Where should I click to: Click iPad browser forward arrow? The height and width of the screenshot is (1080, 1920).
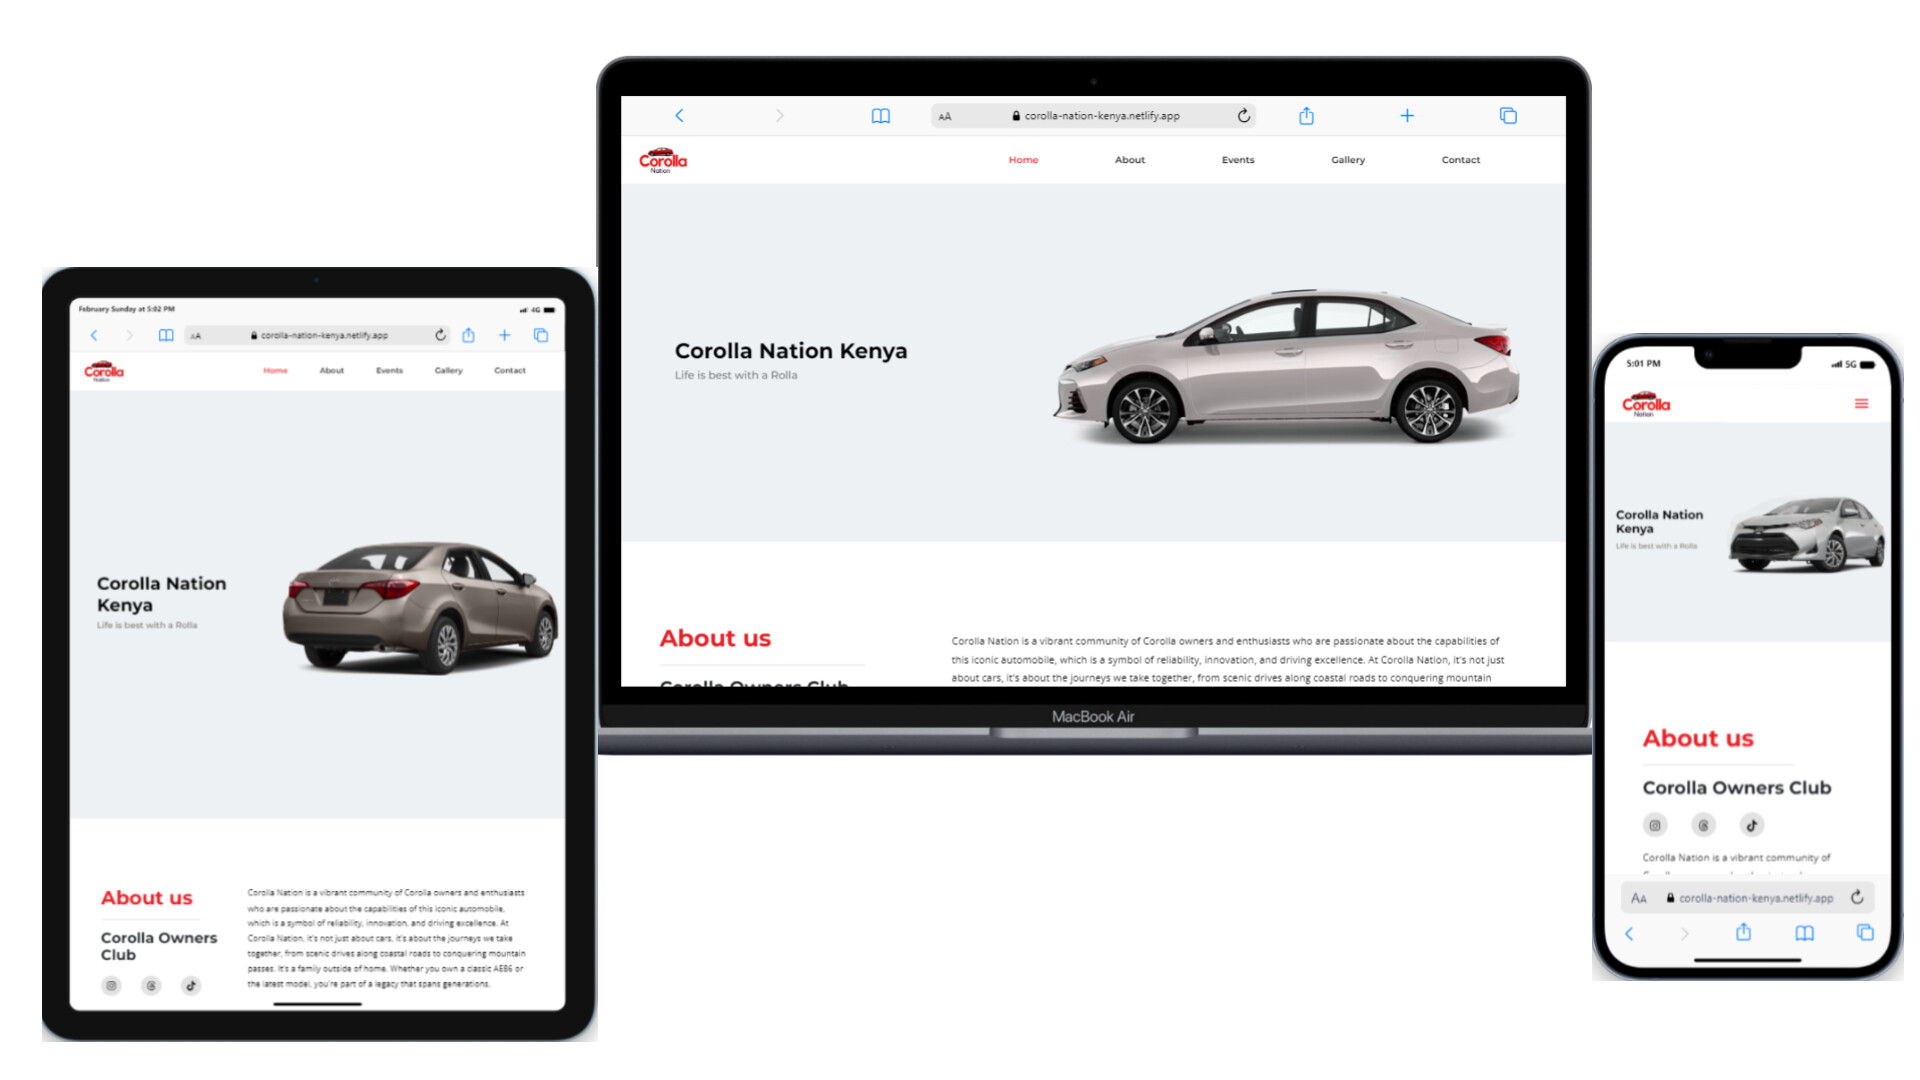(x=128, y=335)
